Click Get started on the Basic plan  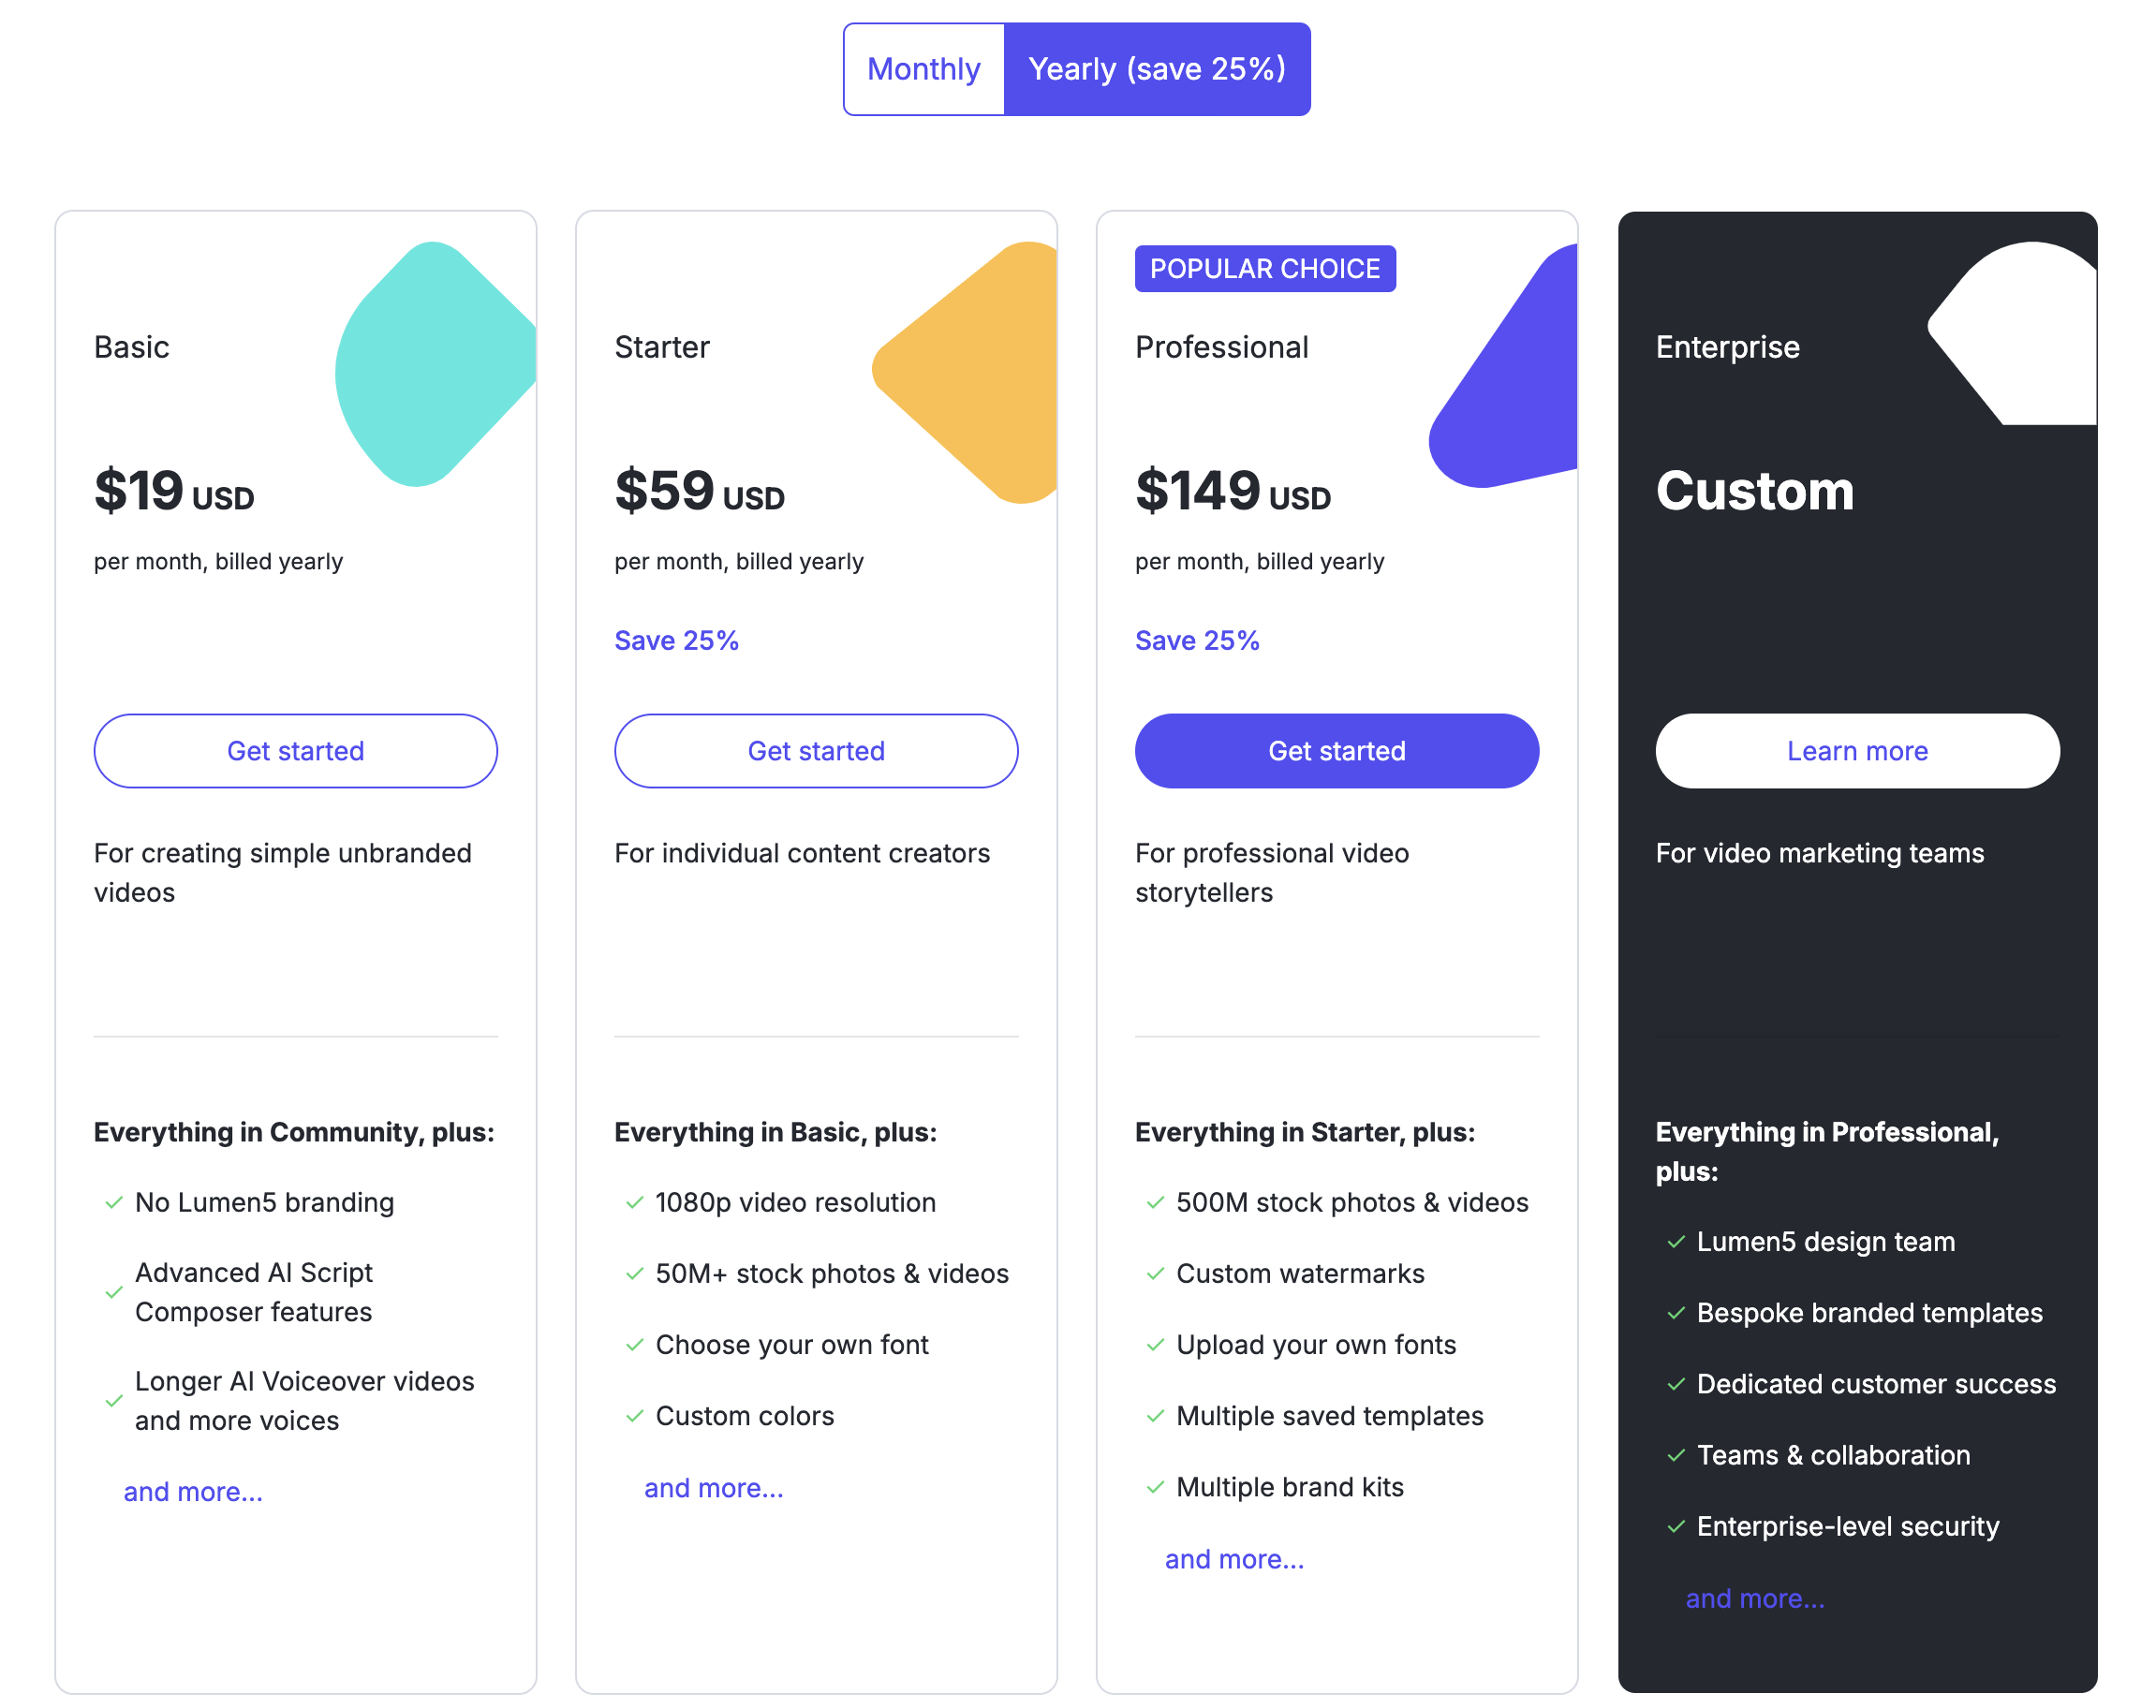[295, 751]
